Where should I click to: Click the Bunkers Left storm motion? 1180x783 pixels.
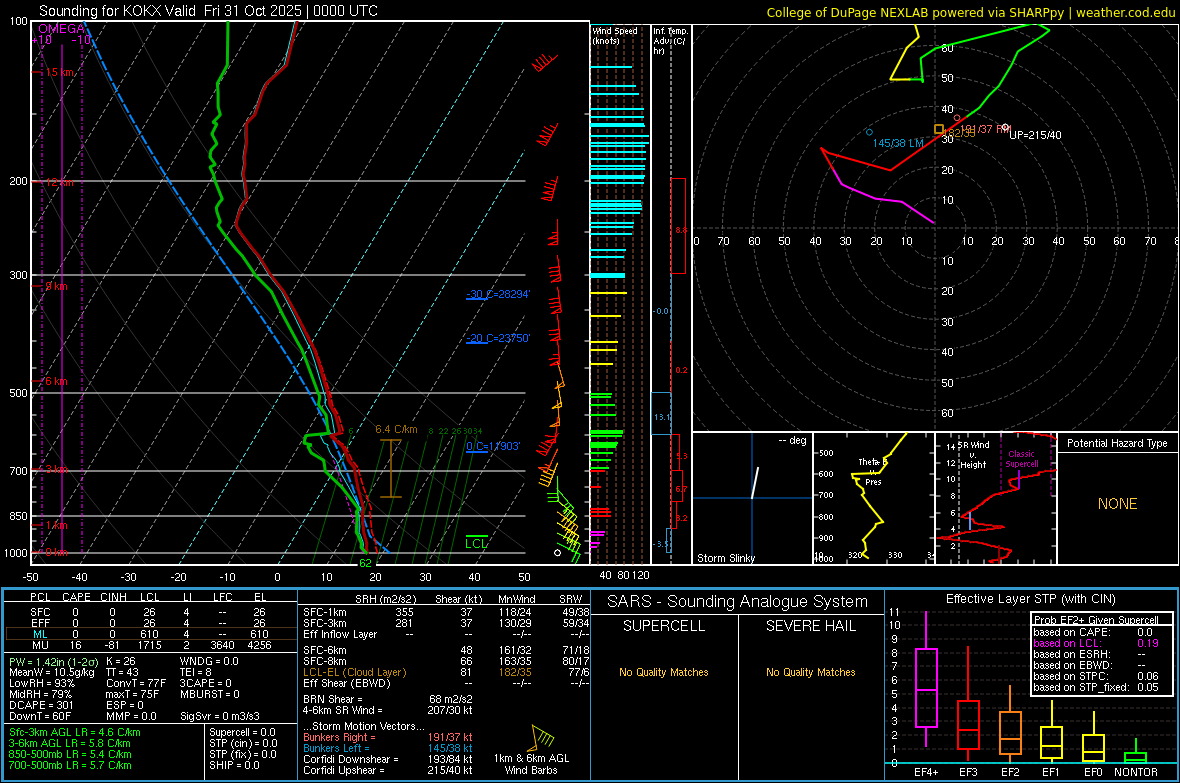tap(388, 748)
